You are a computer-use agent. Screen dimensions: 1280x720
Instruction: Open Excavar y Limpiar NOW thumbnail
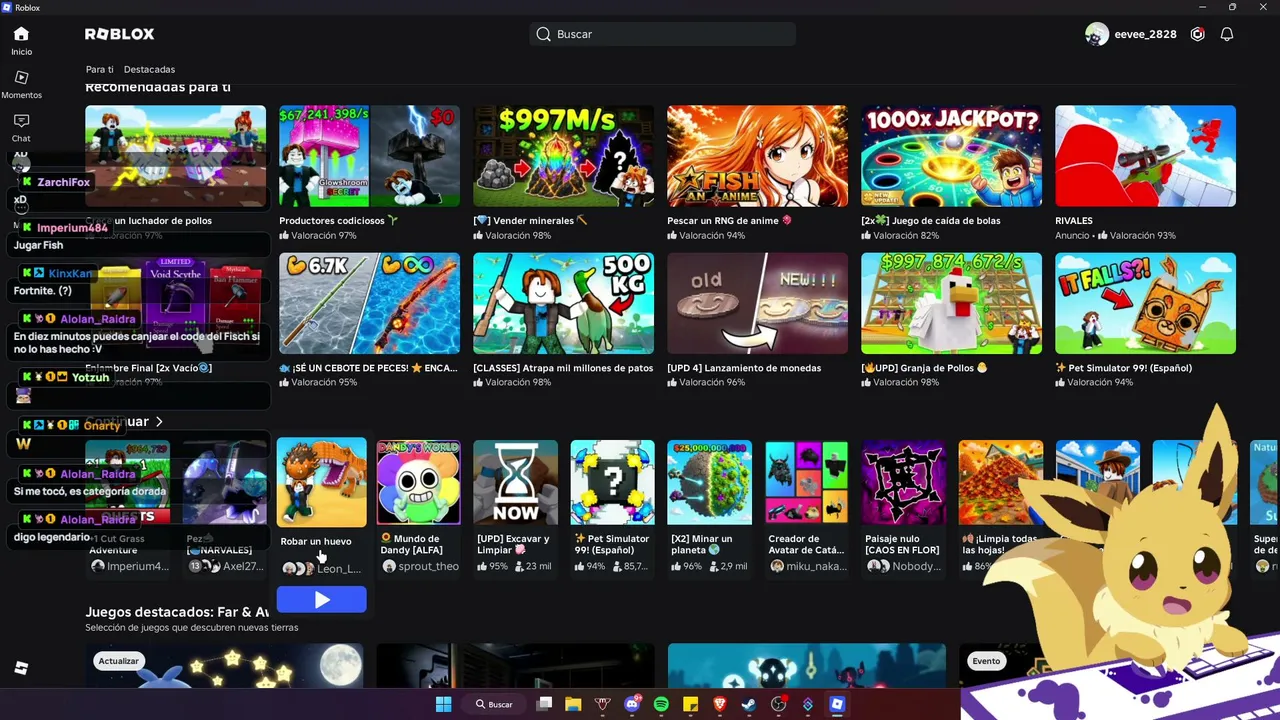coord(515,482)
